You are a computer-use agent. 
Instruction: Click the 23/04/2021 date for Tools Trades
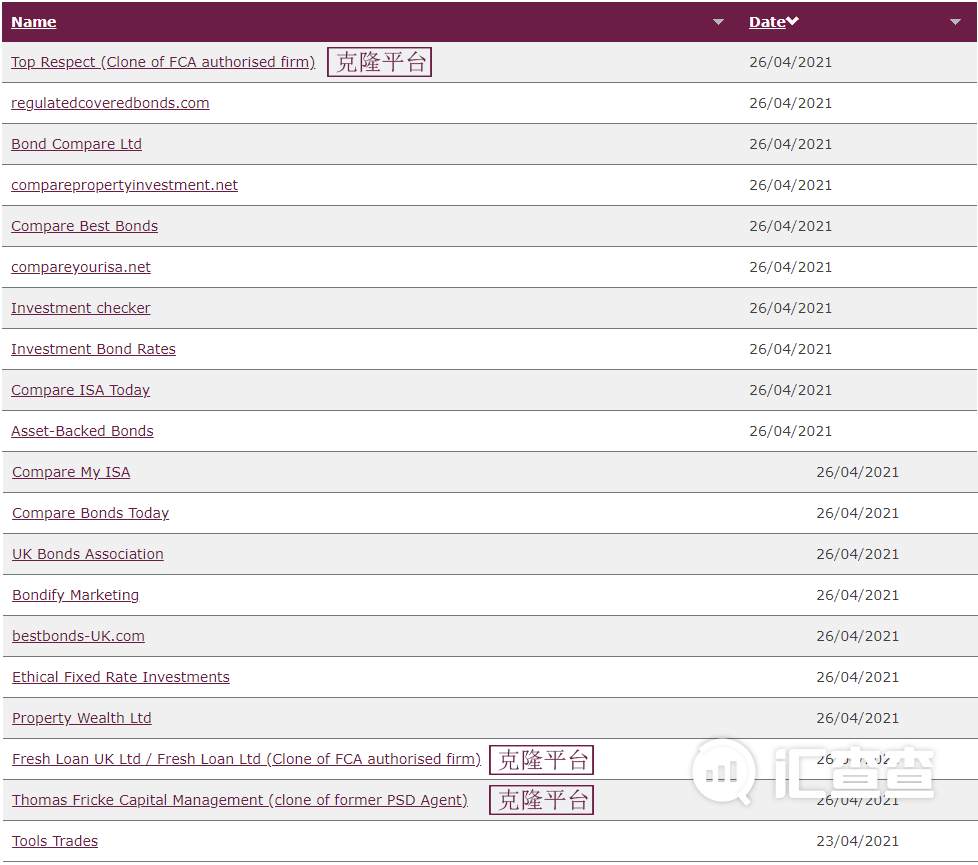pyautogui.click(x=858, y=841)
